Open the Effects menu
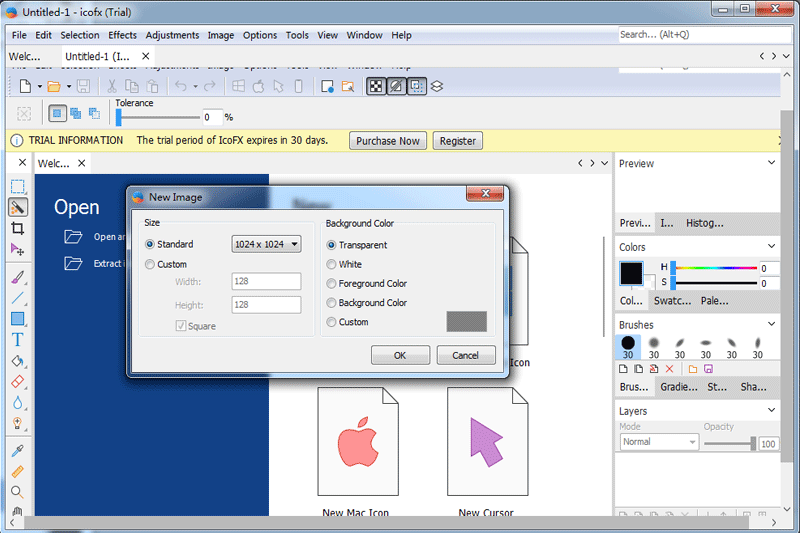This screenshot has height=533, width=800. point(122,35)
